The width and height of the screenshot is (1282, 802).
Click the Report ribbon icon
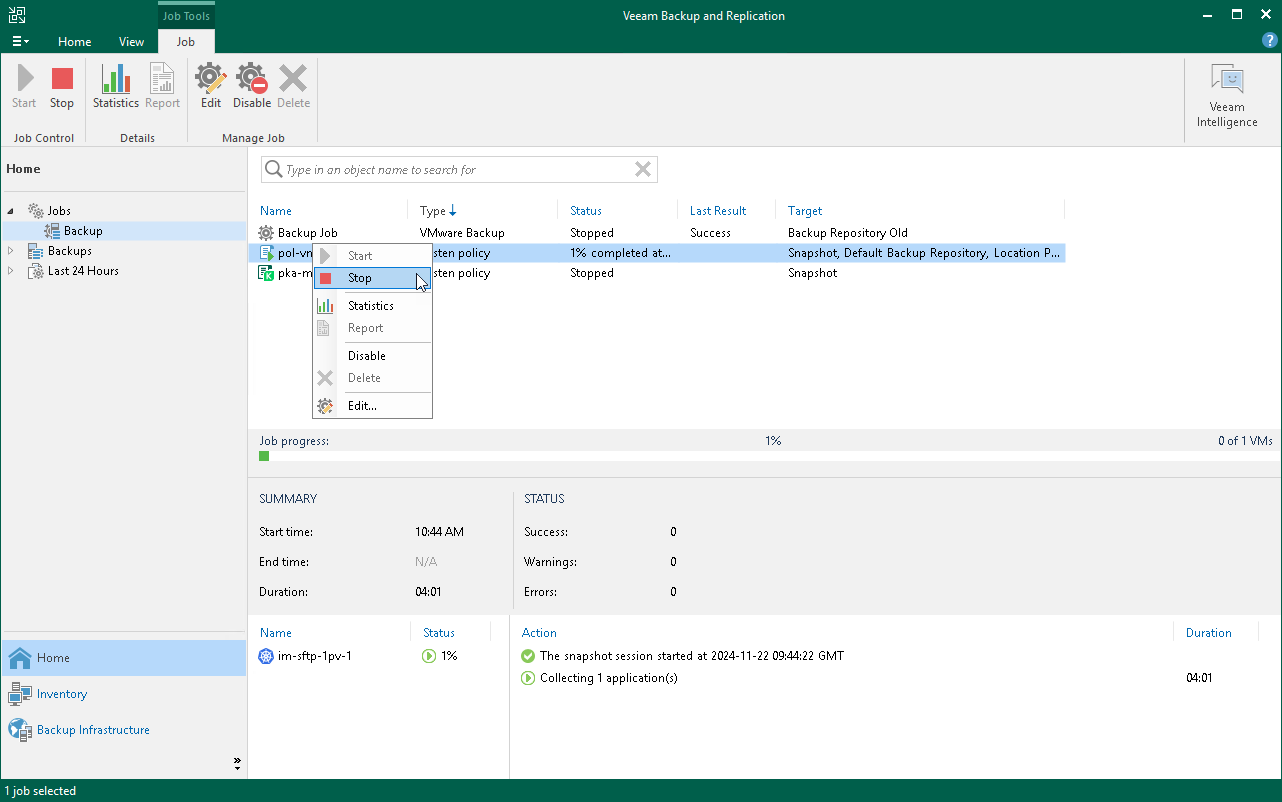(162, 79)
